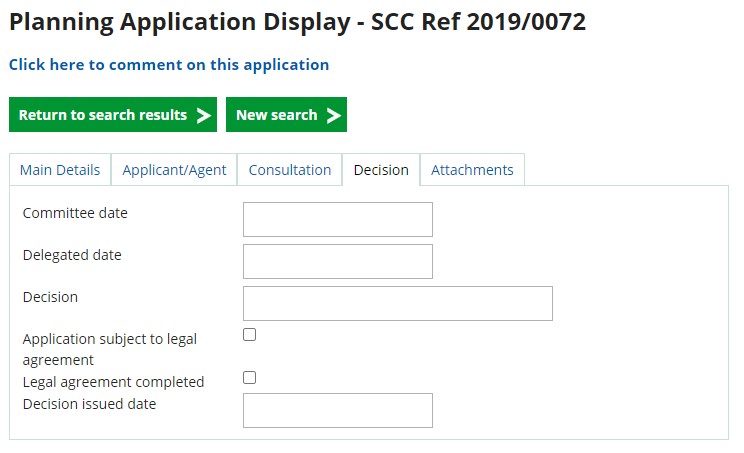Click the arrow icon on New search
744x453 pixels.
pyautogui.click(x=334, y=115)
